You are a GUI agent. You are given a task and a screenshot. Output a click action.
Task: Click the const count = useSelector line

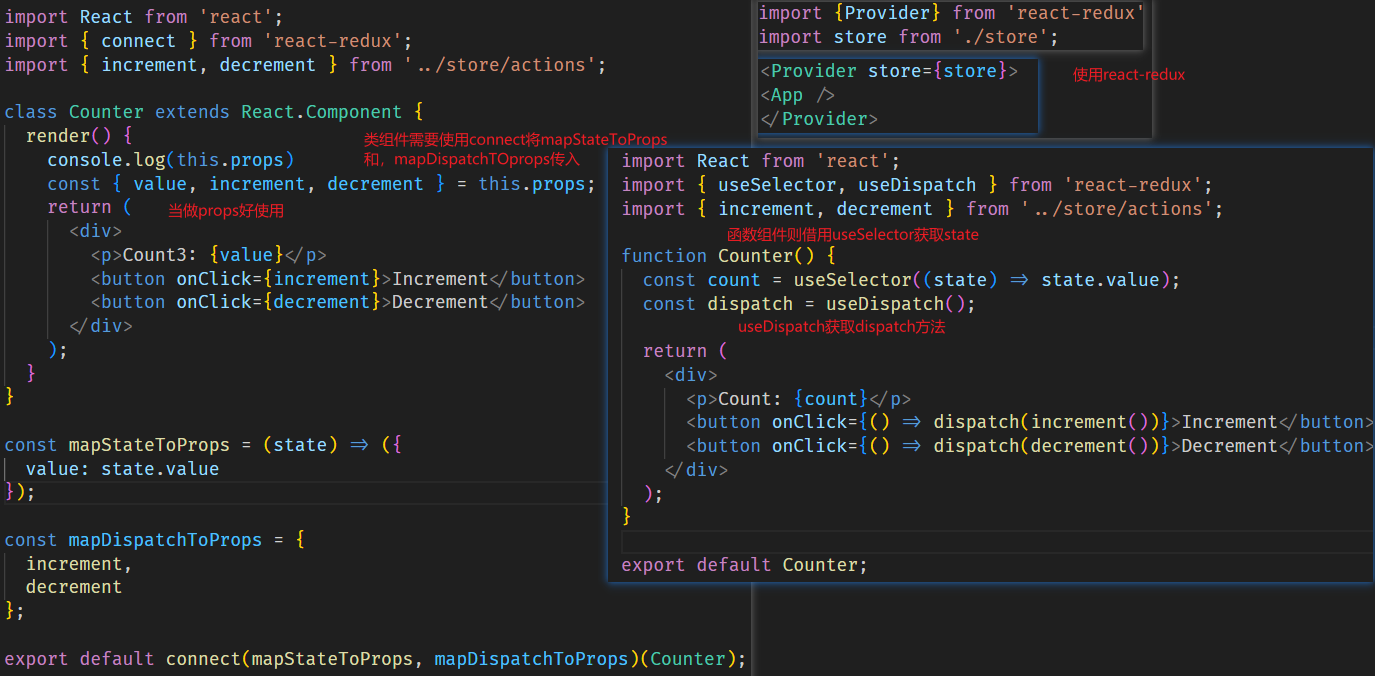[x=911, y=280]
